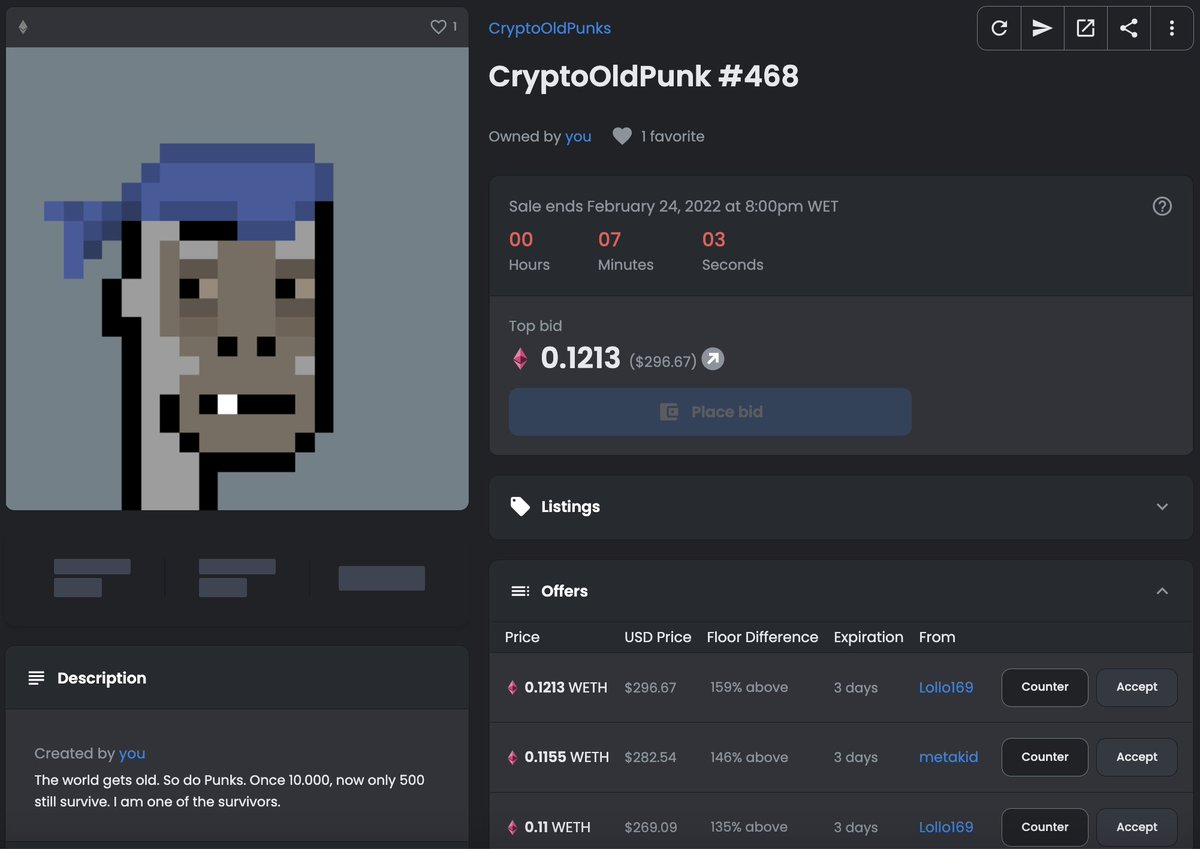Click the sale end date text
Viewport: 1200px width, 849px height.
point(673,206)
